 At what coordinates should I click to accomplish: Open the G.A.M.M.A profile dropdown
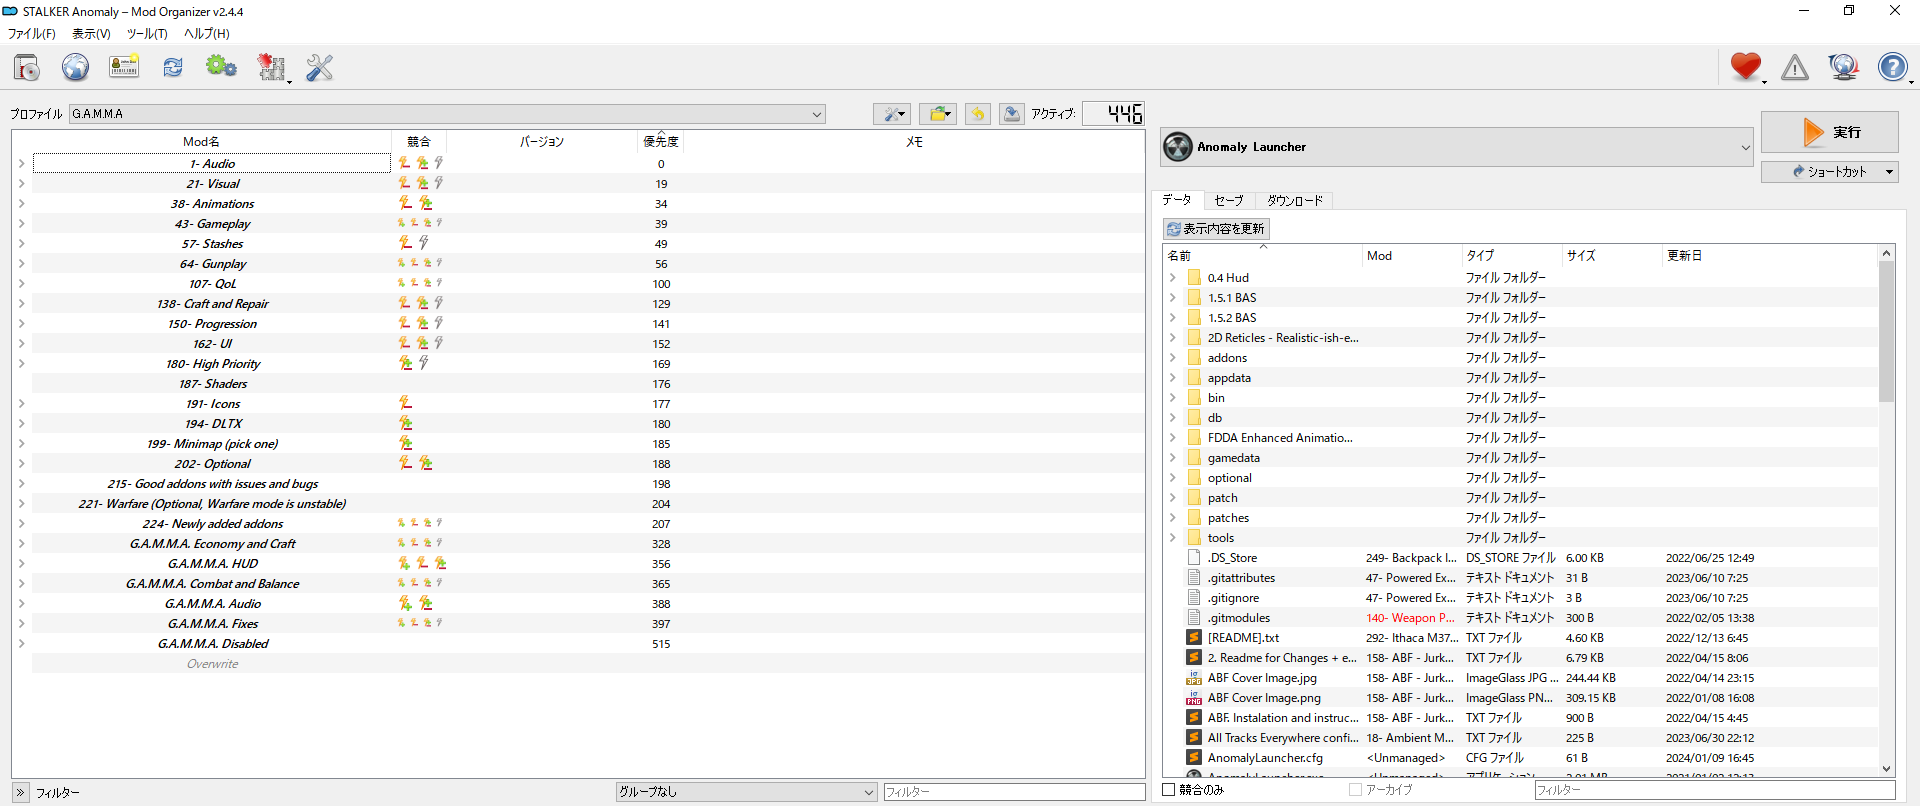447,114
